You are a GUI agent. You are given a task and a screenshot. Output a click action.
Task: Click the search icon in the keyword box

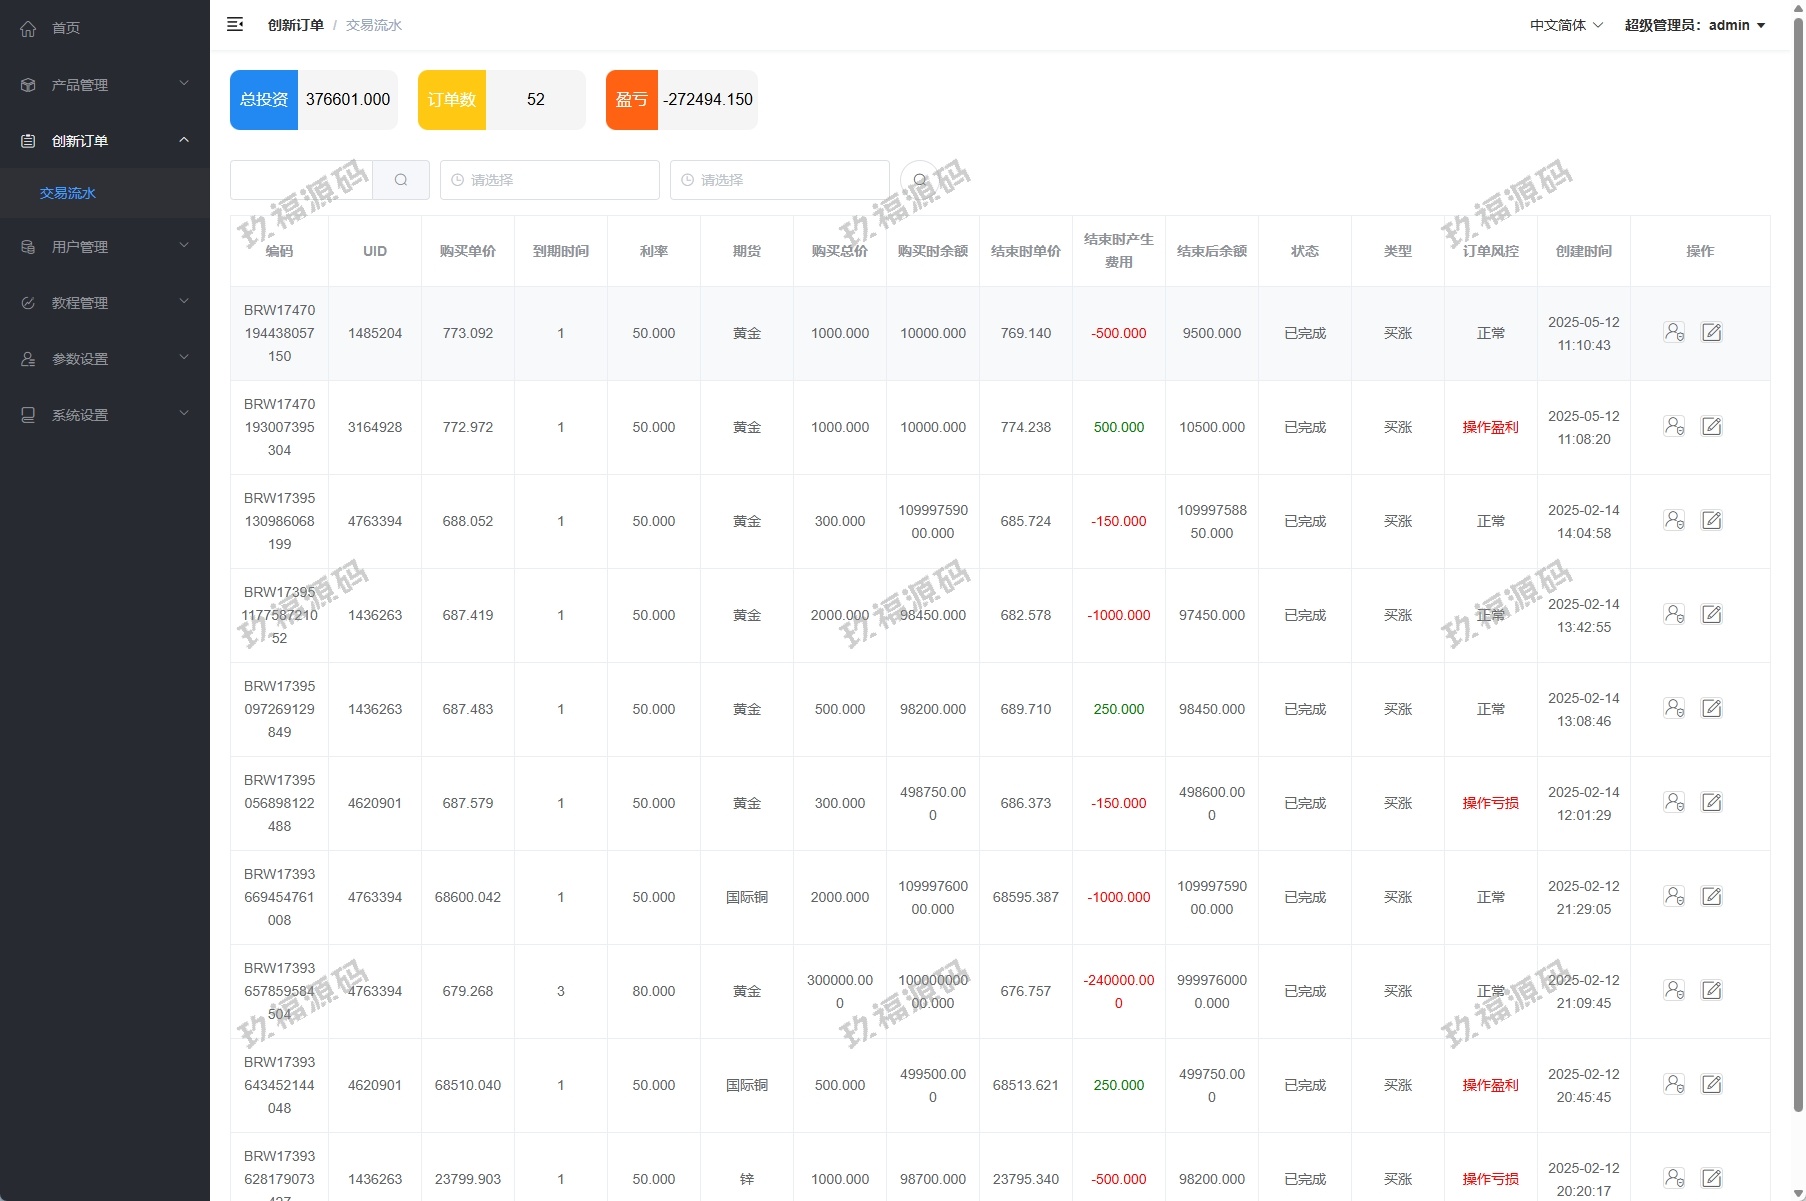point(401,180)
